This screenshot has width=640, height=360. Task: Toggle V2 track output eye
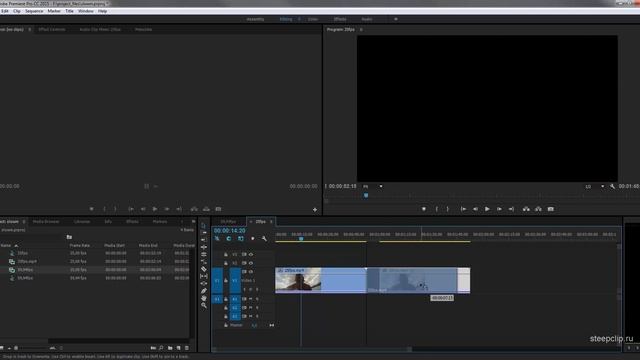(251, 263)
